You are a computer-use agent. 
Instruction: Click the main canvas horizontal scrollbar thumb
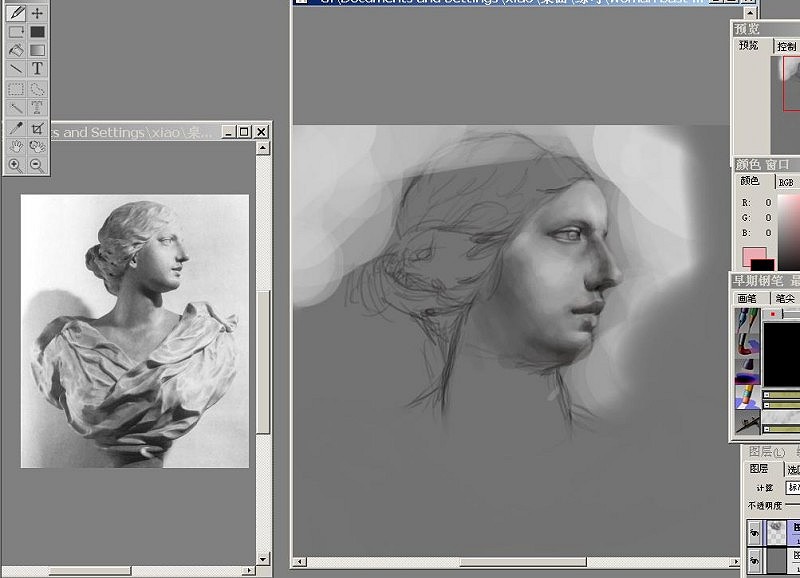pyautogui.click(x=523, y=562)
